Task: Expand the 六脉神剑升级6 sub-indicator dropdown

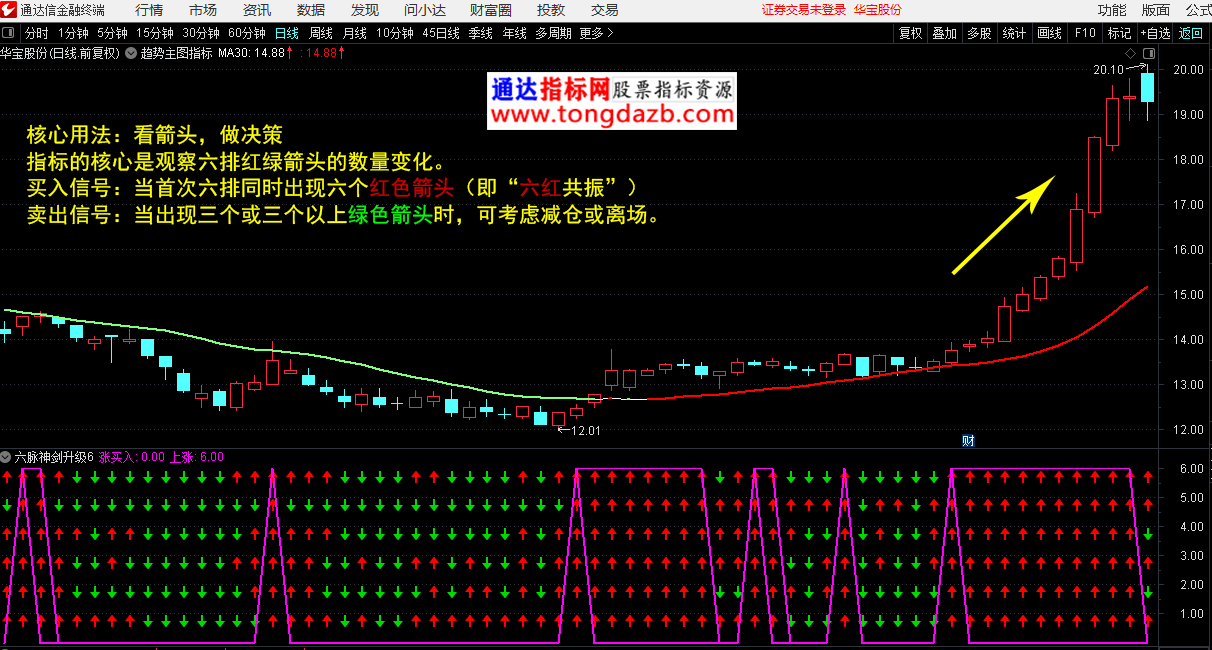Action: tap(7, 456)
